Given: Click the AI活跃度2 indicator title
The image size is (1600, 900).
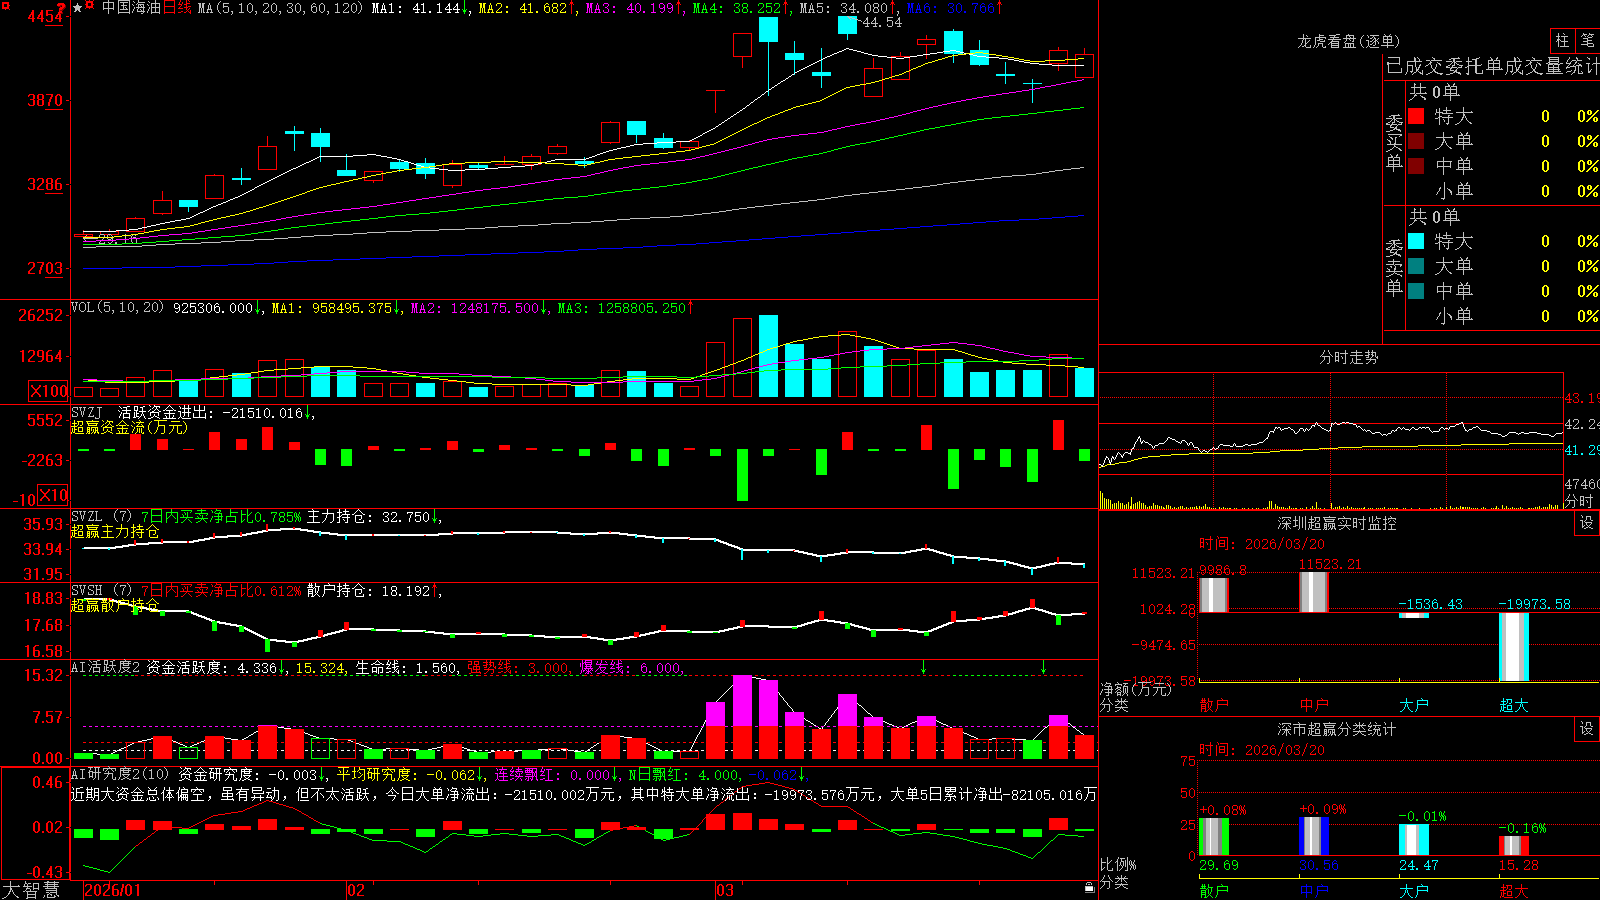Looking at the screenshot, I should point(106,668).
